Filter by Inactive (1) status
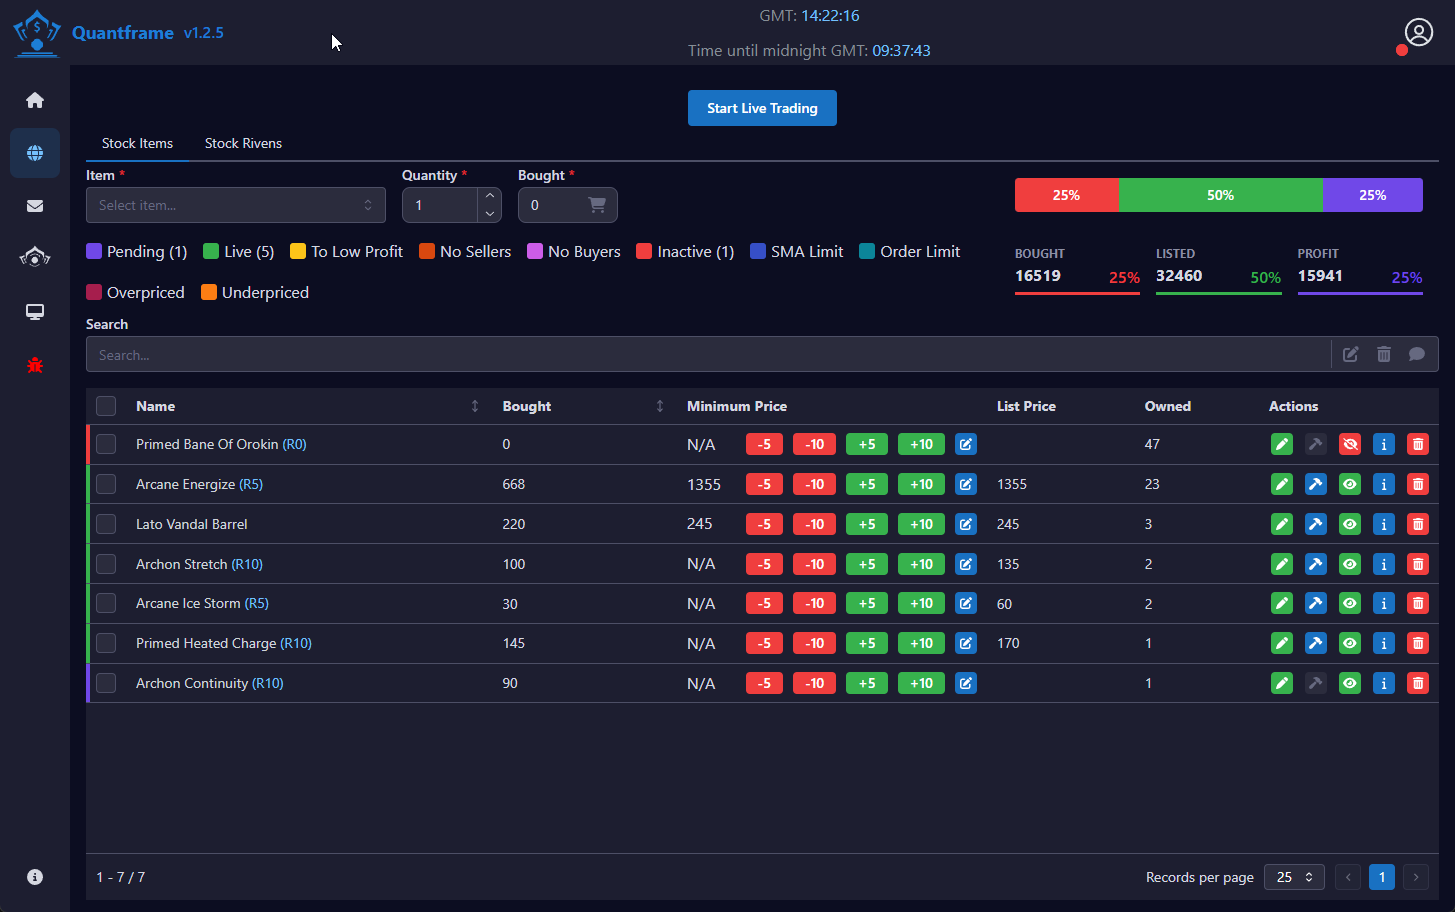Image resolution: width=1455 pixels, height=912 pixels. click(x=685, y=252)
